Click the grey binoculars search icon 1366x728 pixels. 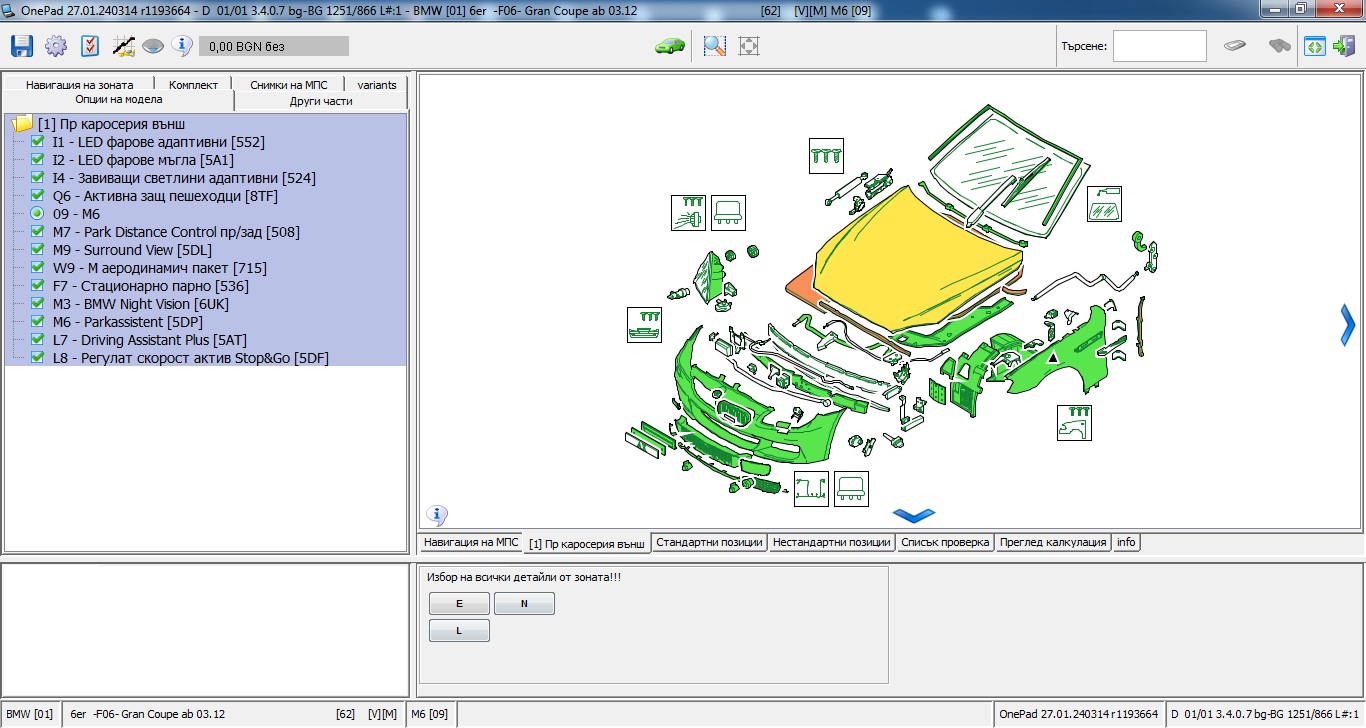pyautogui.click(x=1279, y=46)
